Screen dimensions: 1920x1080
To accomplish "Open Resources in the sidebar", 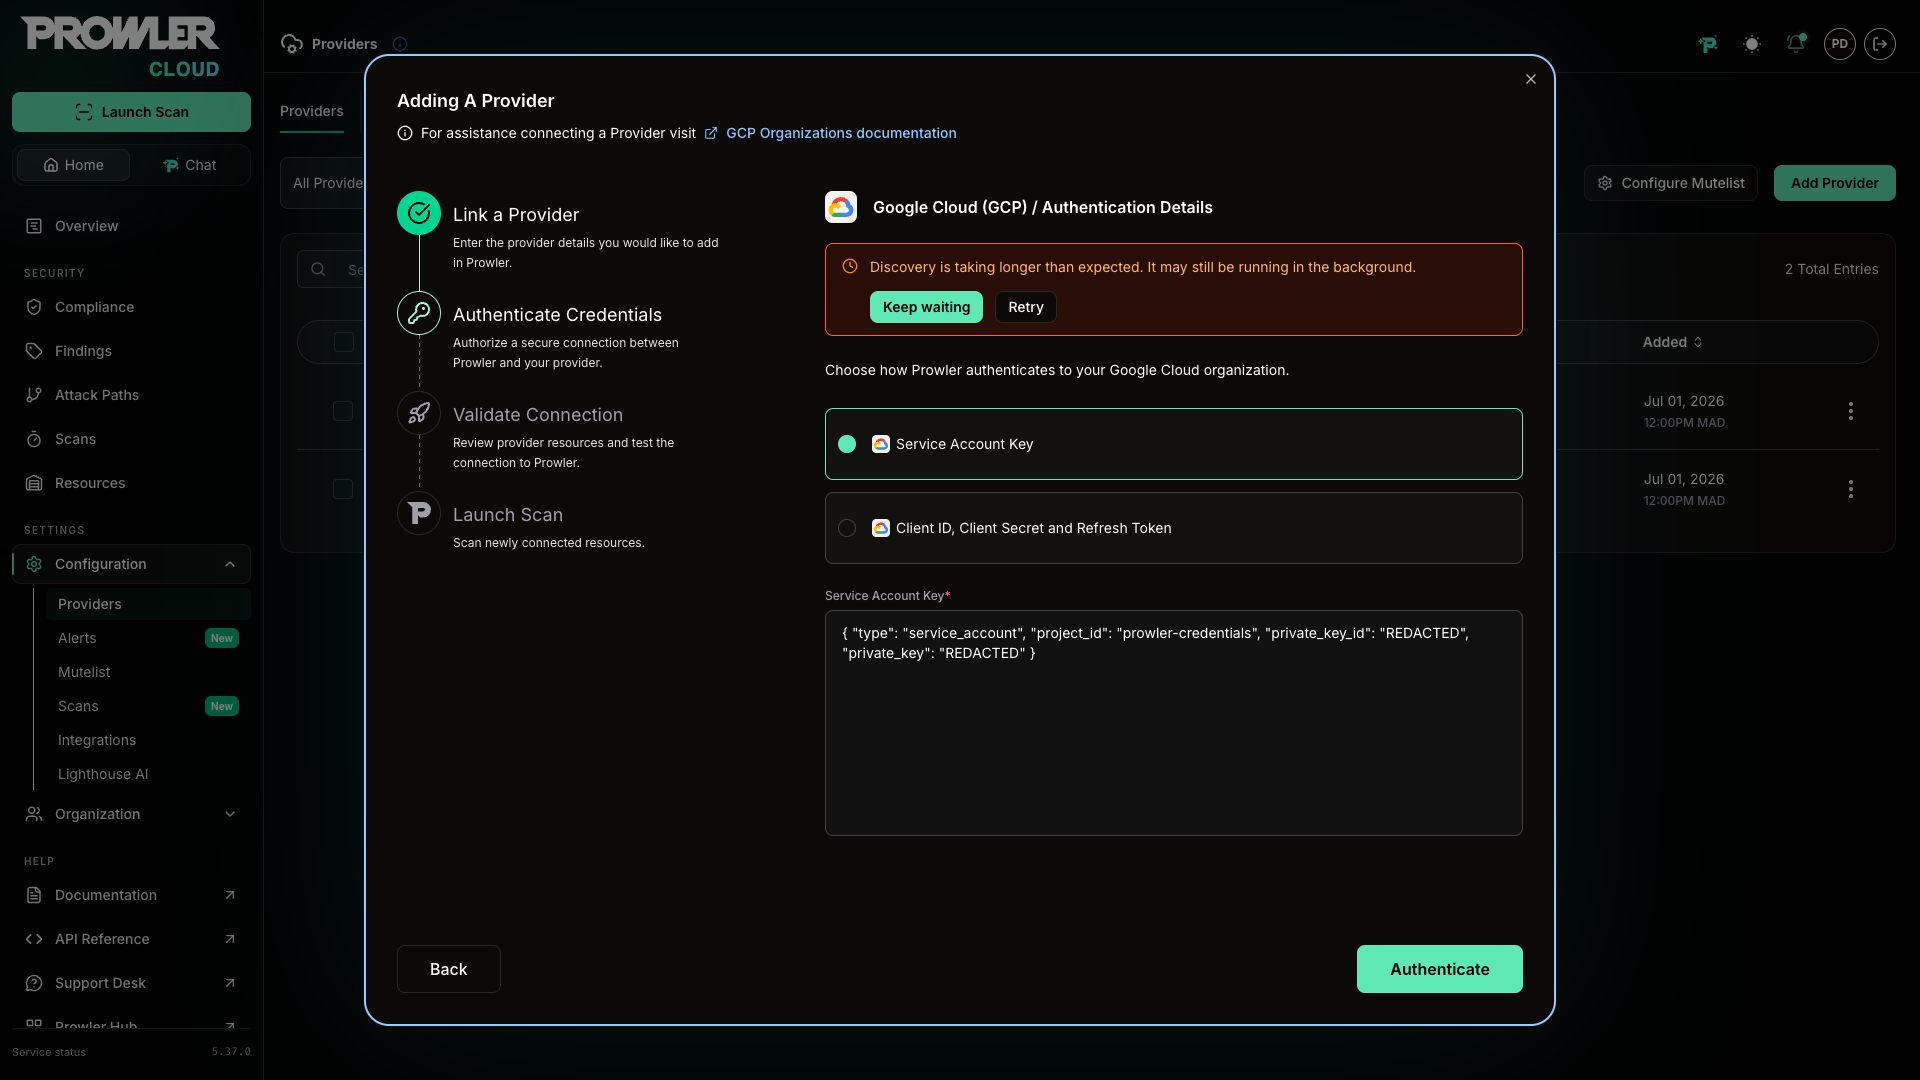I will coord(131,483).
